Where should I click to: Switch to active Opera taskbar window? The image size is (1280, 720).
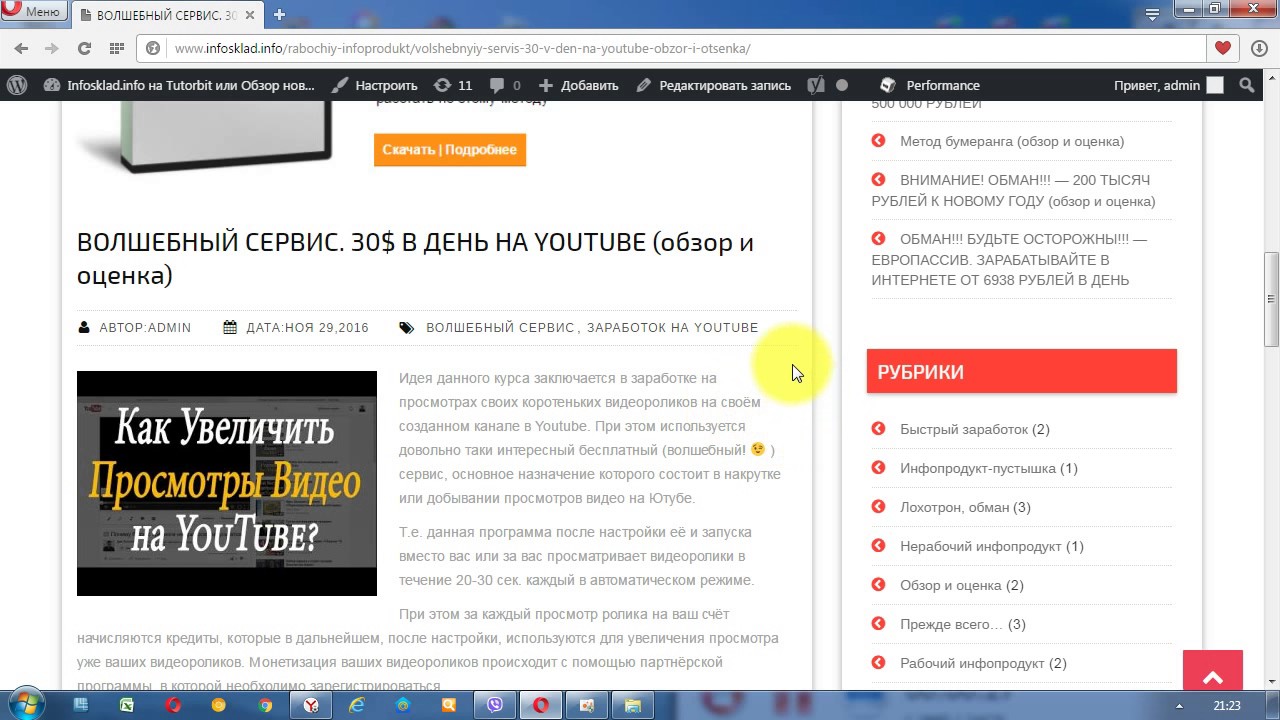541,705
